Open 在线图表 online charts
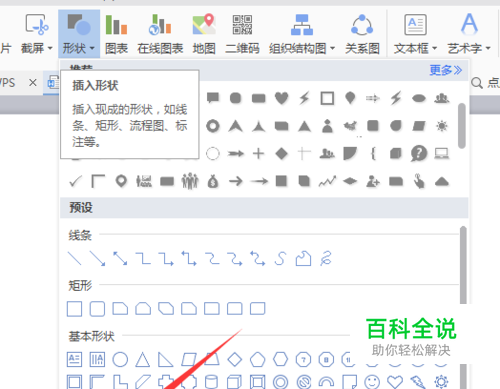 click(x=160, y=33)
